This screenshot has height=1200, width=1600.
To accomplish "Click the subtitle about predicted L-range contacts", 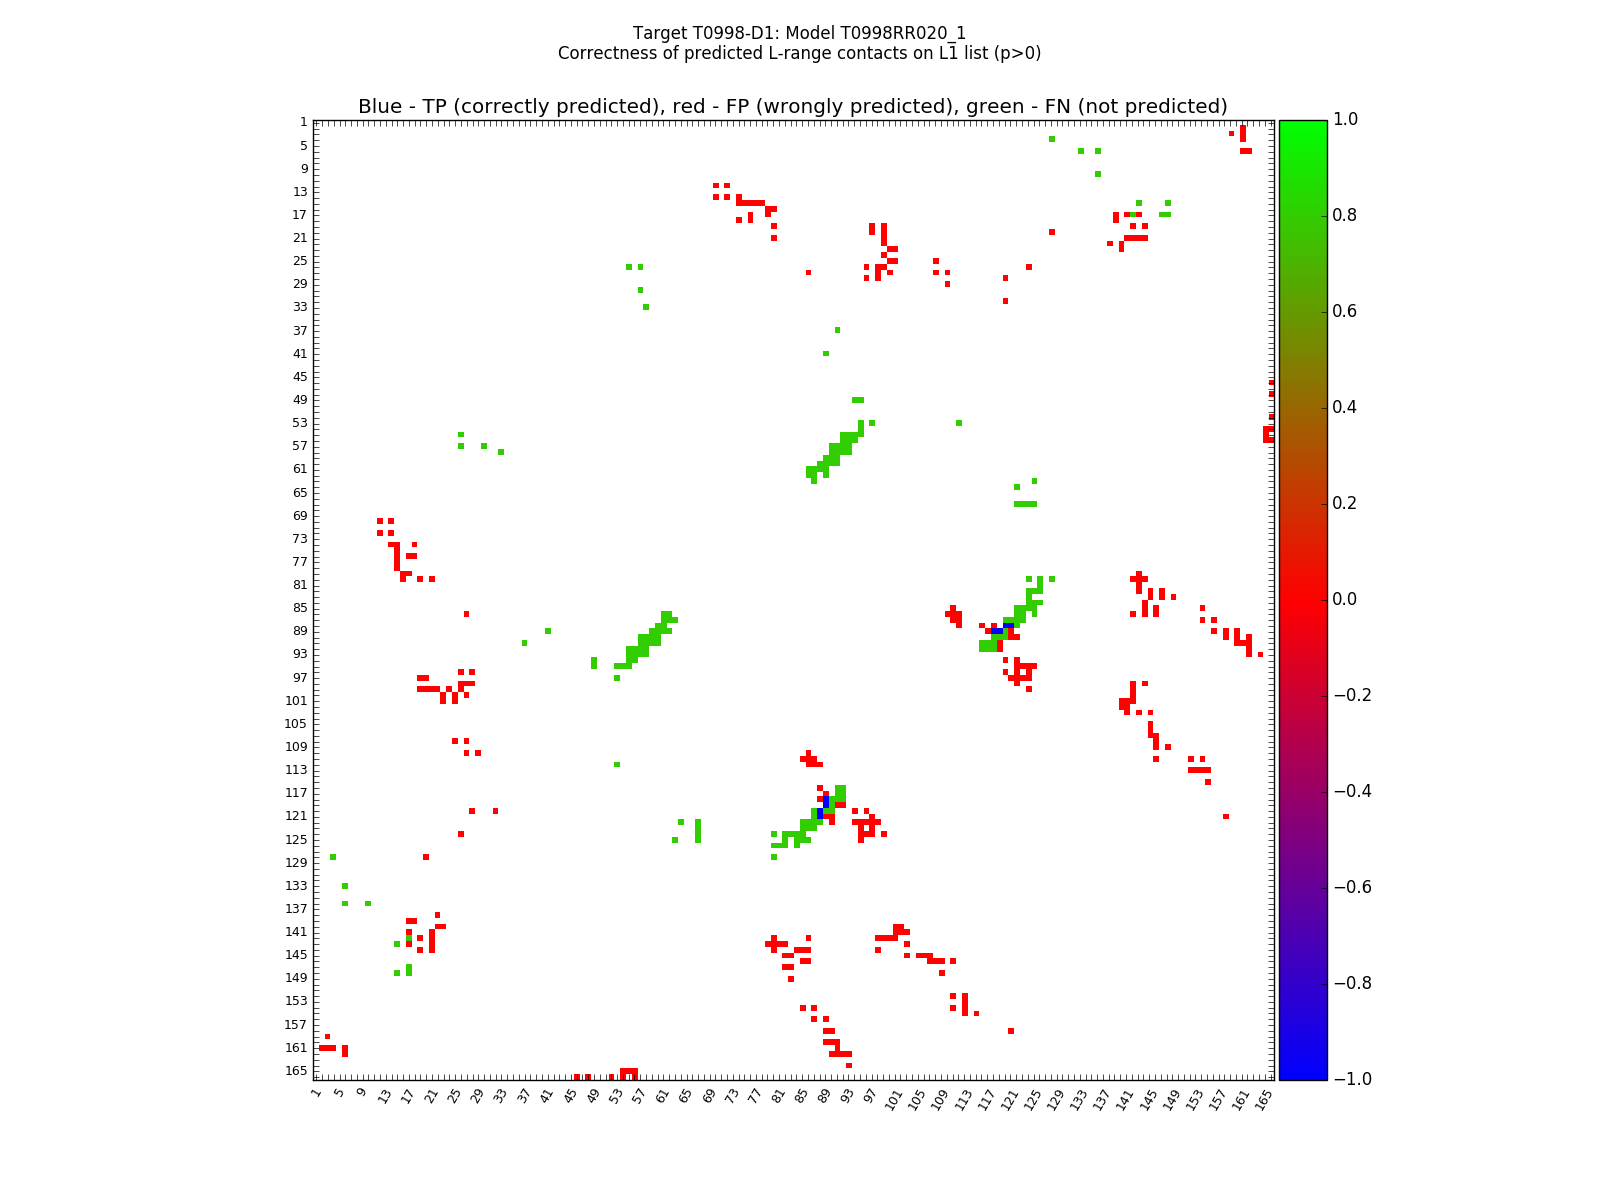I will pyautogui.click(x=799, y=53).
